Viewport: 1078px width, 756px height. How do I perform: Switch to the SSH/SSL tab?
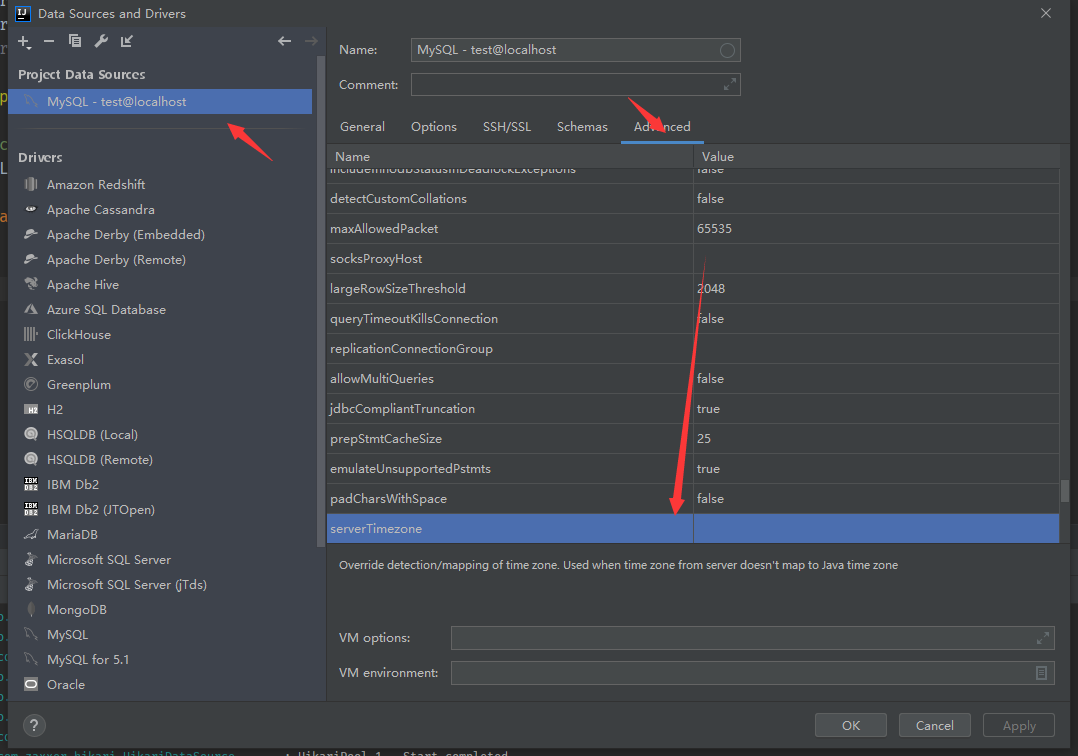click(507, 127)
